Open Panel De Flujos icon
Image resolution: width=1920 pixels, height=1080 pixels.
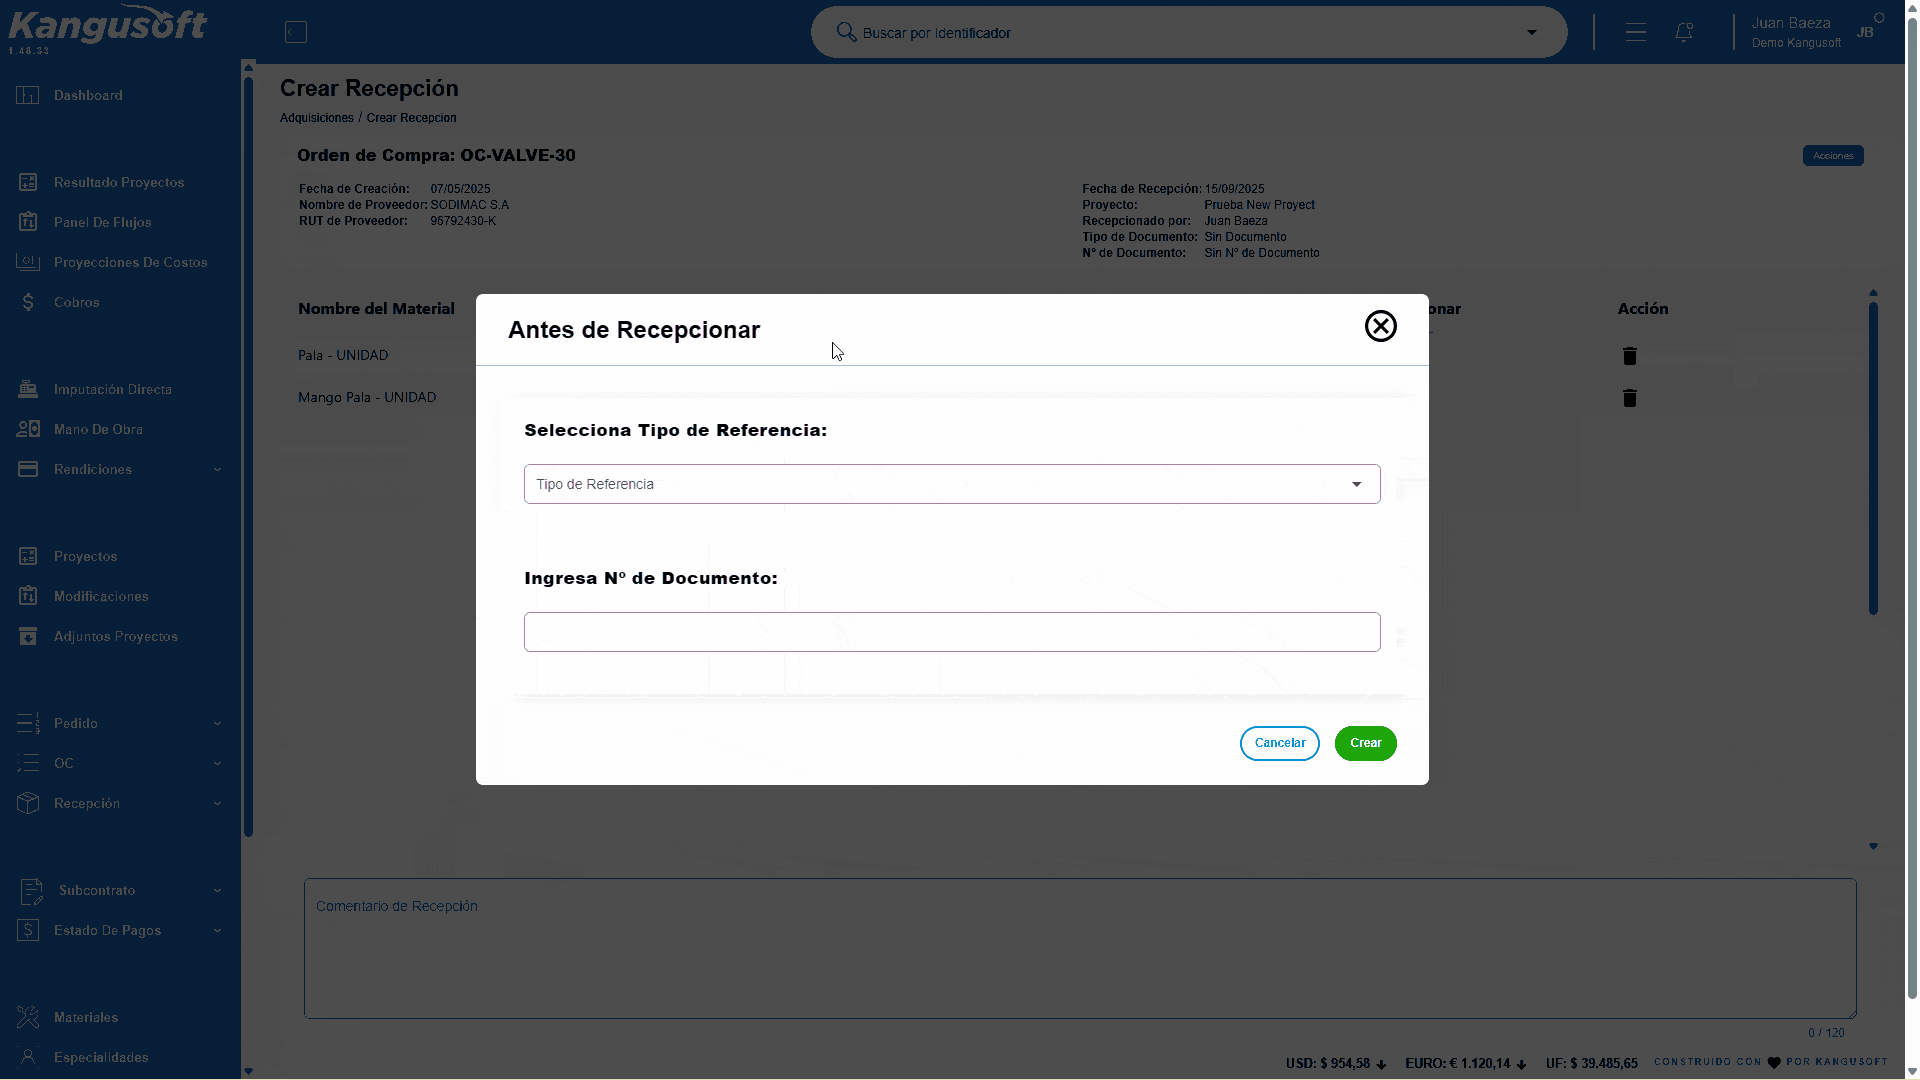(28, 222)
